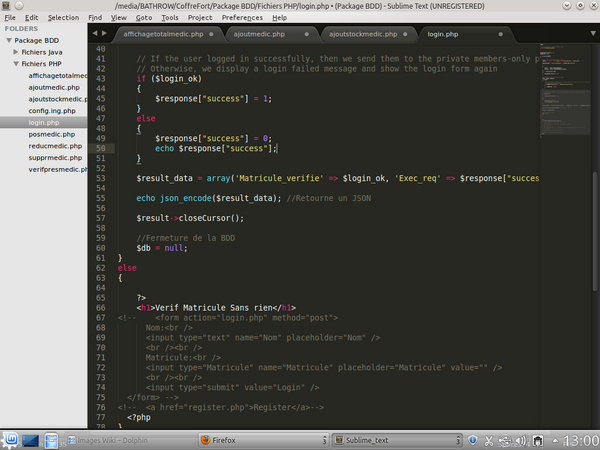This screenshot has width=600, height=450.
Task: Open the application launcher menu icon
Action: tap(11, 440)
